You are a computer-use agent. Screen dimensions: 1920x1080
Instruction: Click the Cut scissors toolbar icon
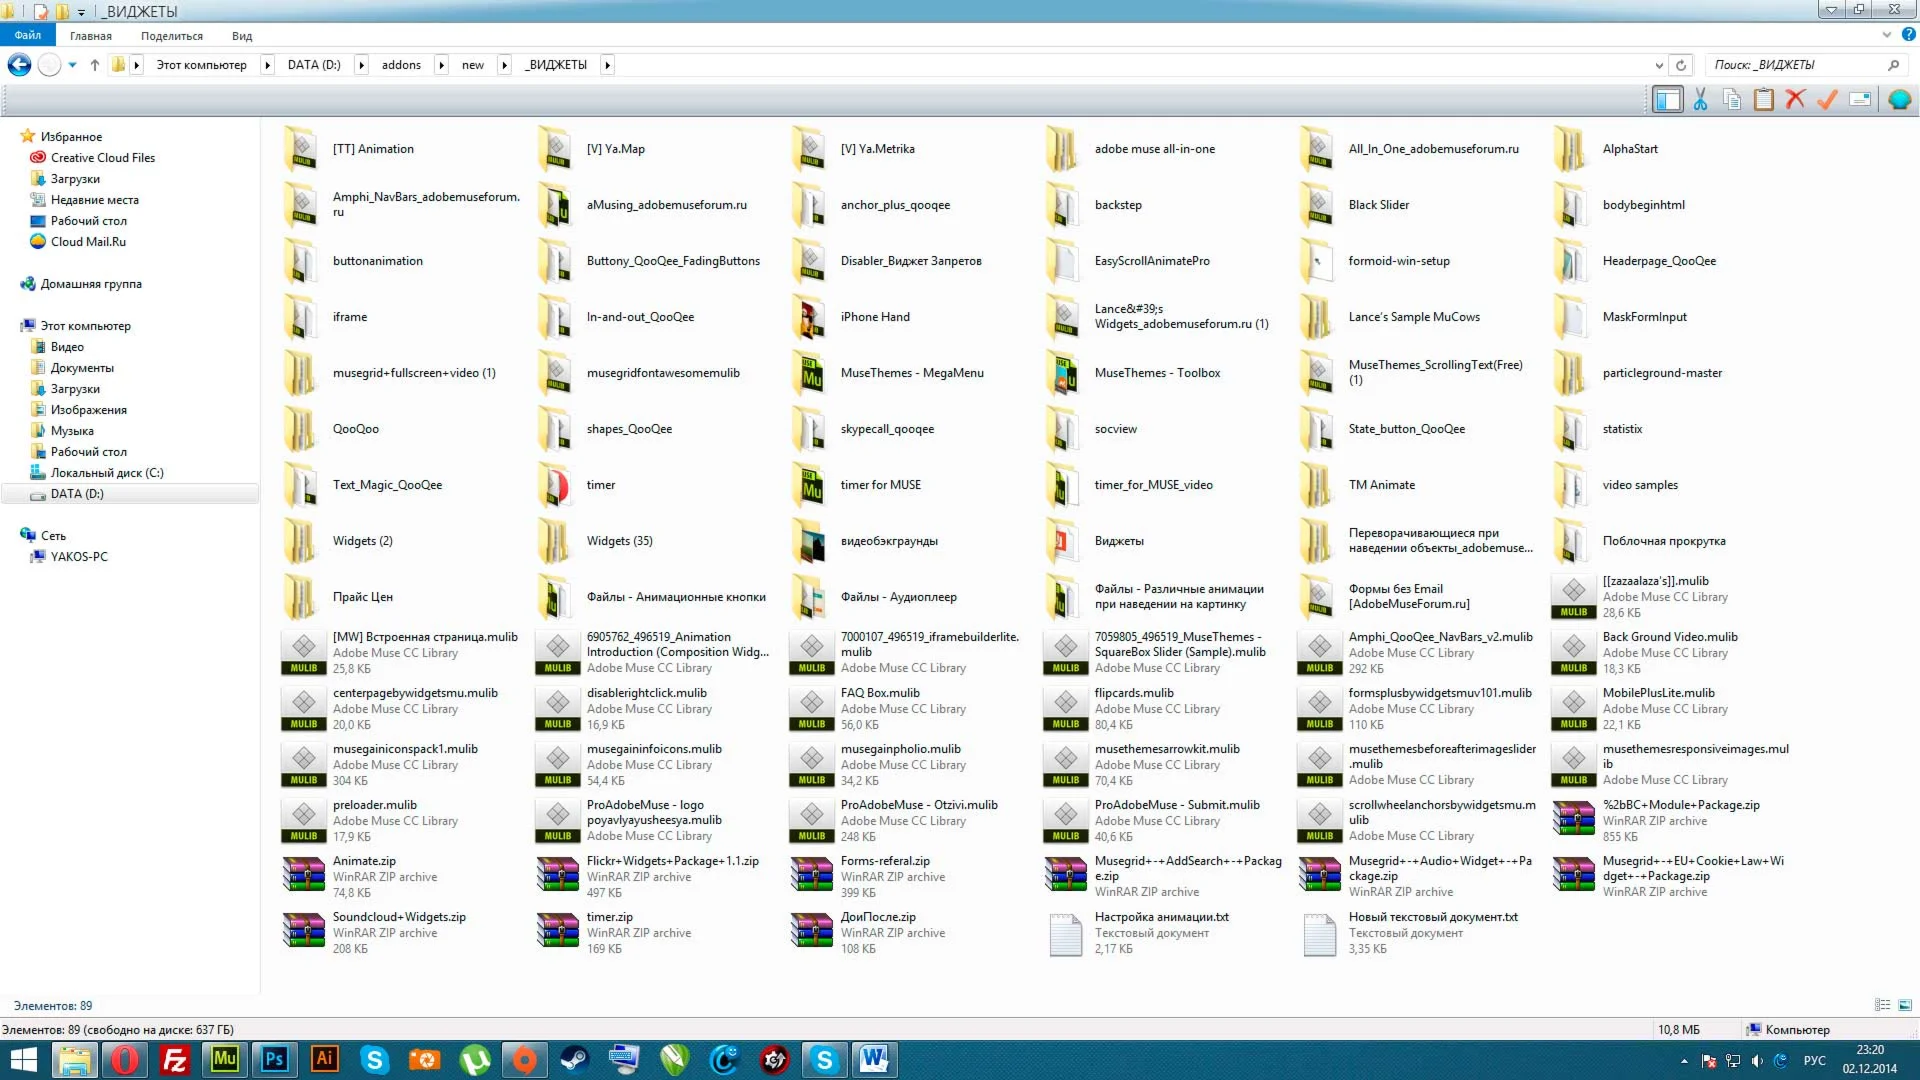click(x=1700, y=99)
